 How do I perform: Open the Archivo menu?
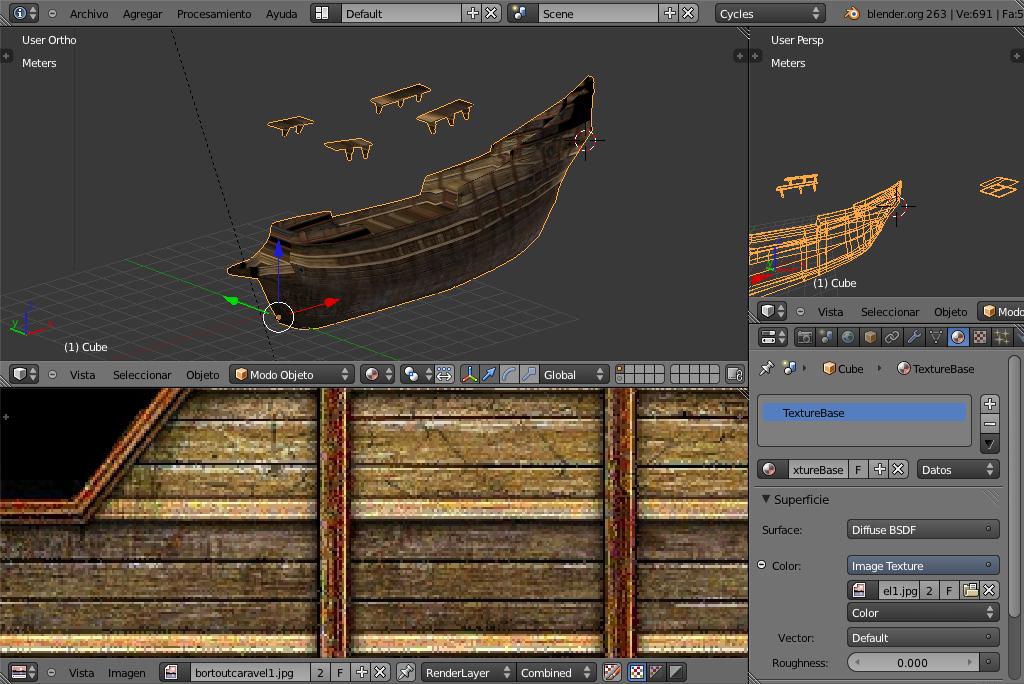pos(88,13)
